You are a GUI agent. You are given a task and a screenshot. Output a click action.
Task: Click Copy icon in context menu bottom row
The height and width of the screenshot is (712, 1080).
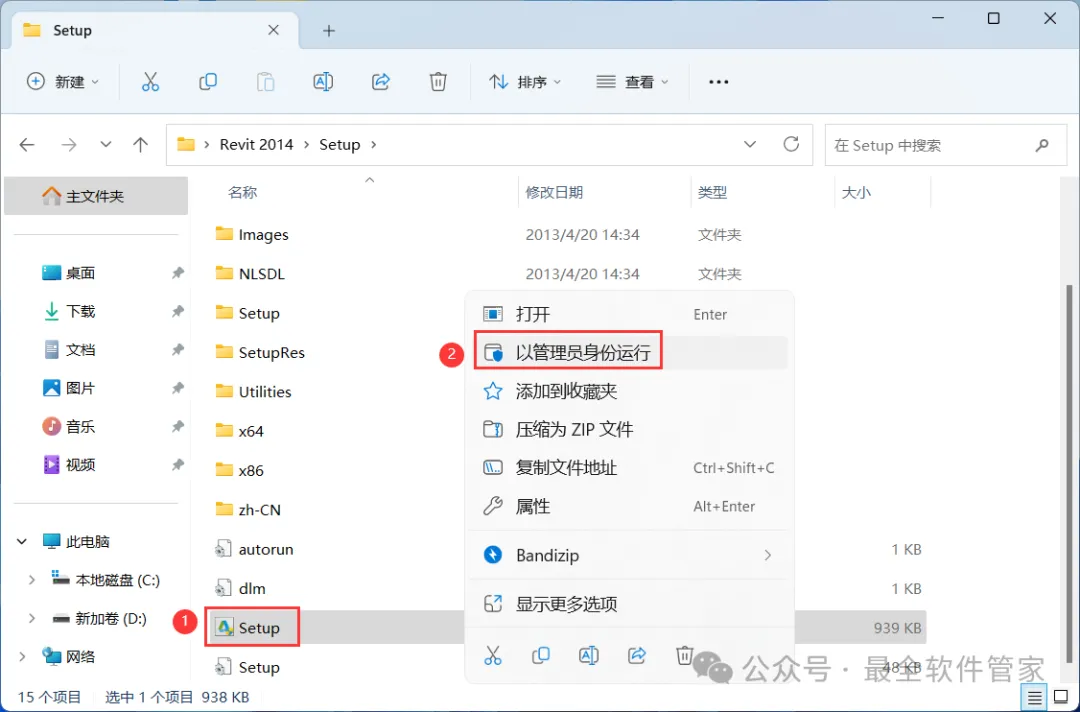click(x=541, y=656)
